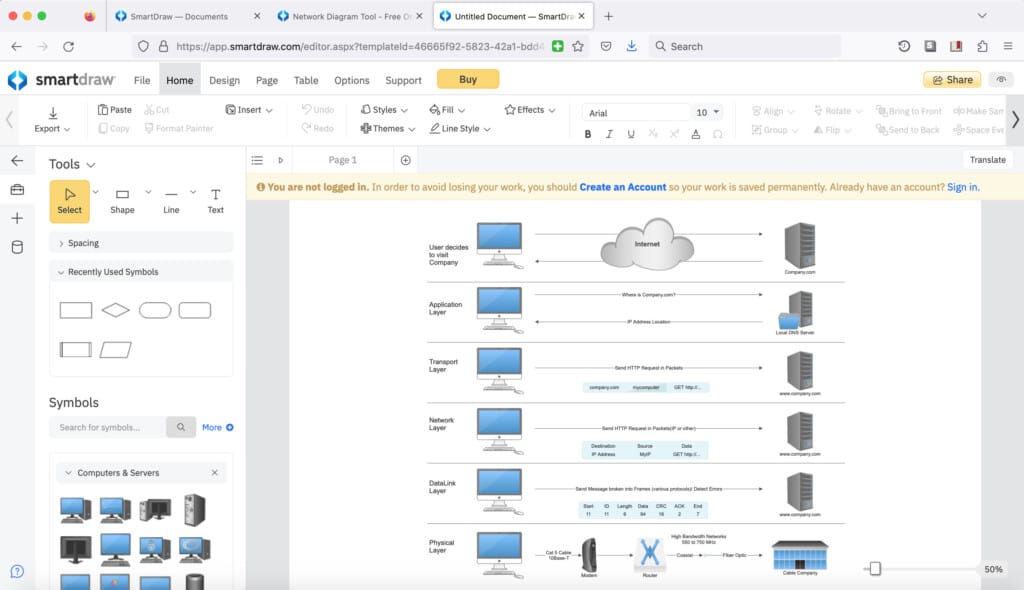
Task: Select the Line drawing tool
Action: tap(171, 200)
